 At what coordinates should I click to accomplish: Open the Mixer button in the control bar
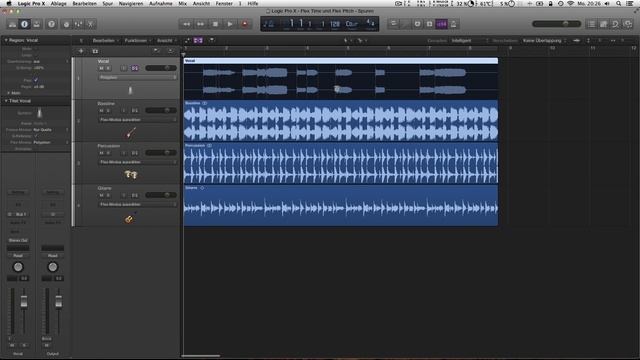point(78,24)
